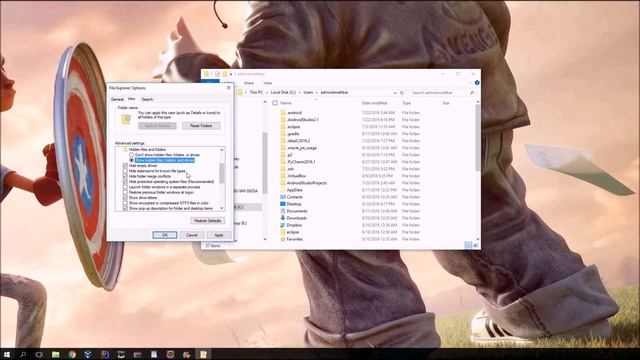Close the File Explorer Options dialog
The image size is (640, 360).
click(229, 88)
